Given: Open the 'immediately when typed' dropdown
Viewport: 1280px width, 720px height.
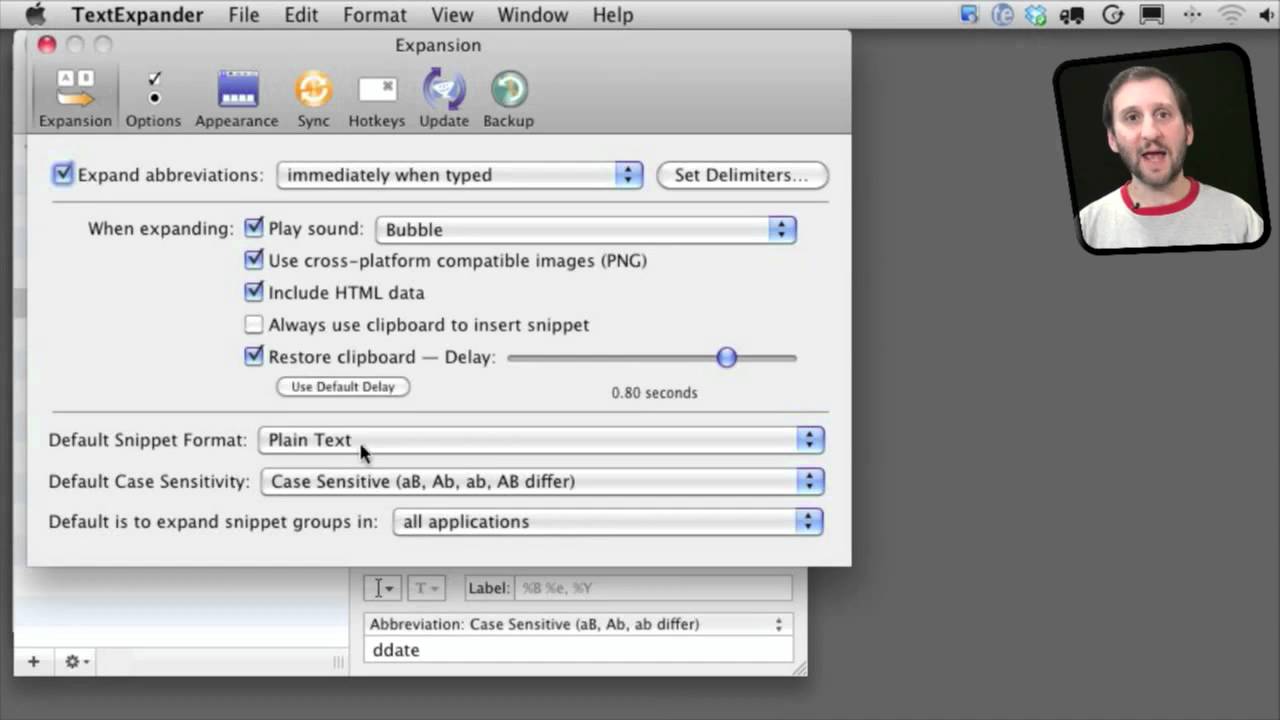Looking at the screenshot, I should [x=459, y=175].
